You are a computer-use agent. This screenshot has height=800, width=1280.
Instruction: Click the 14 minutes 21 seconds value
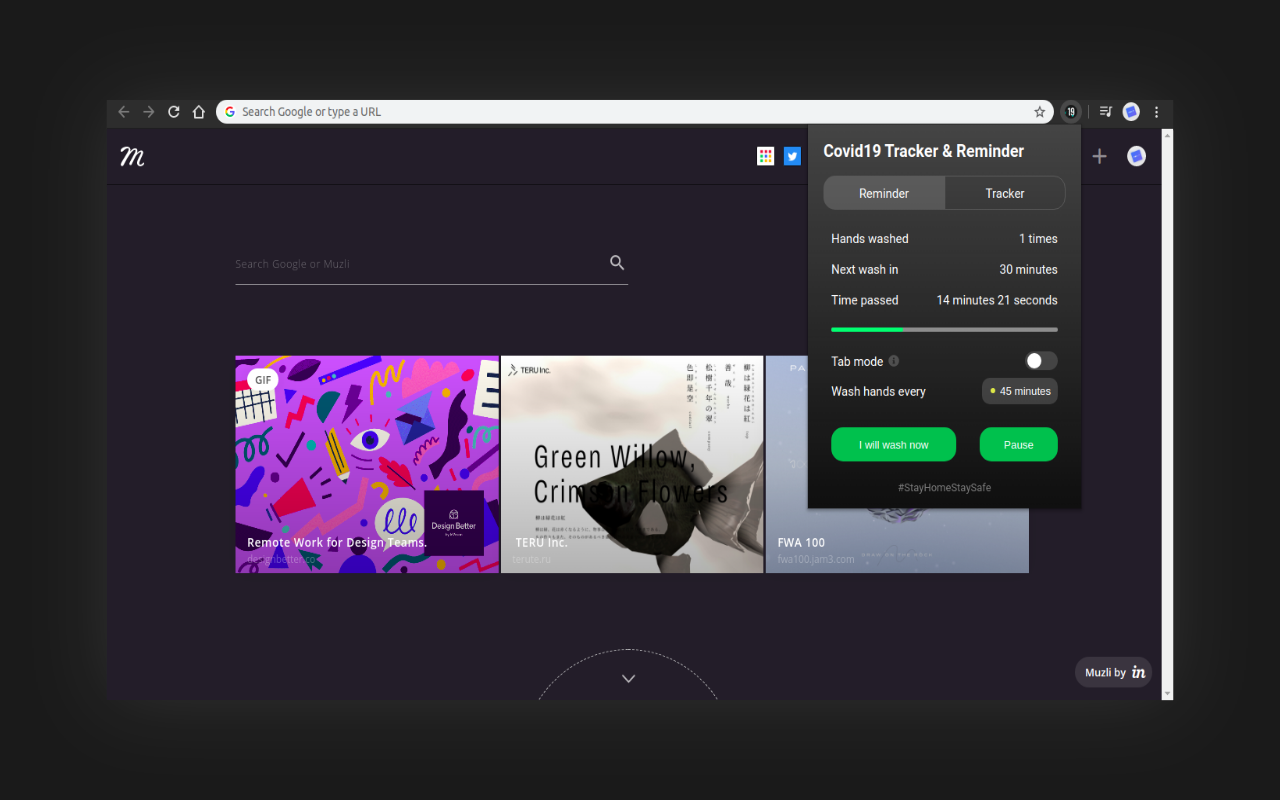(x=997, y=300)
